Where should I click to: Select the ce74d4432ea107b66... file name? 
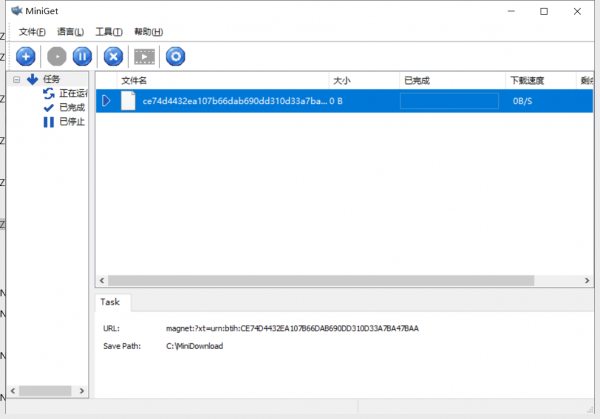(x=235, y=101)
